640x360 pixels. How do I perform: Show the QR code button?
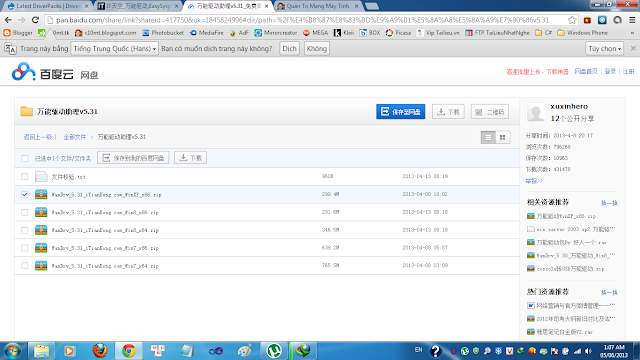pyautogui.click(x=490, y=111)
